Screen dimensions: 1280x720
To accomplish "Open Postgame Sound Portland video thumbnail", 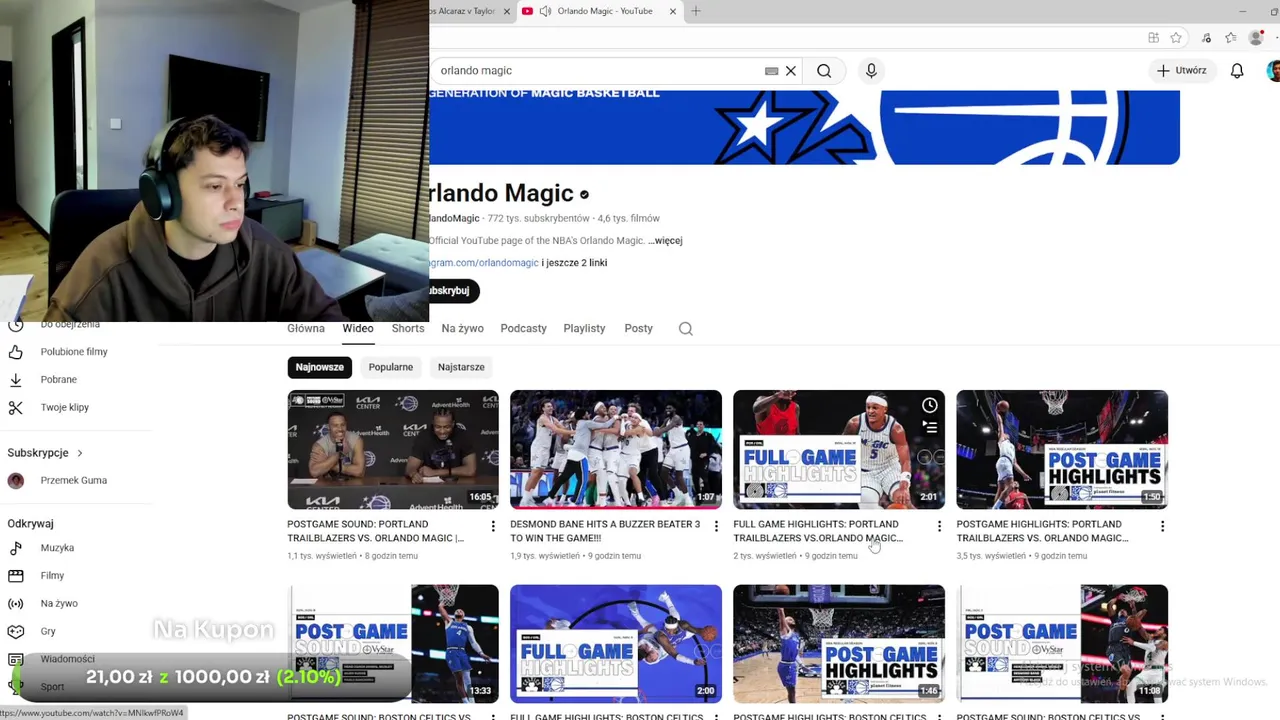I will [393, 450].
